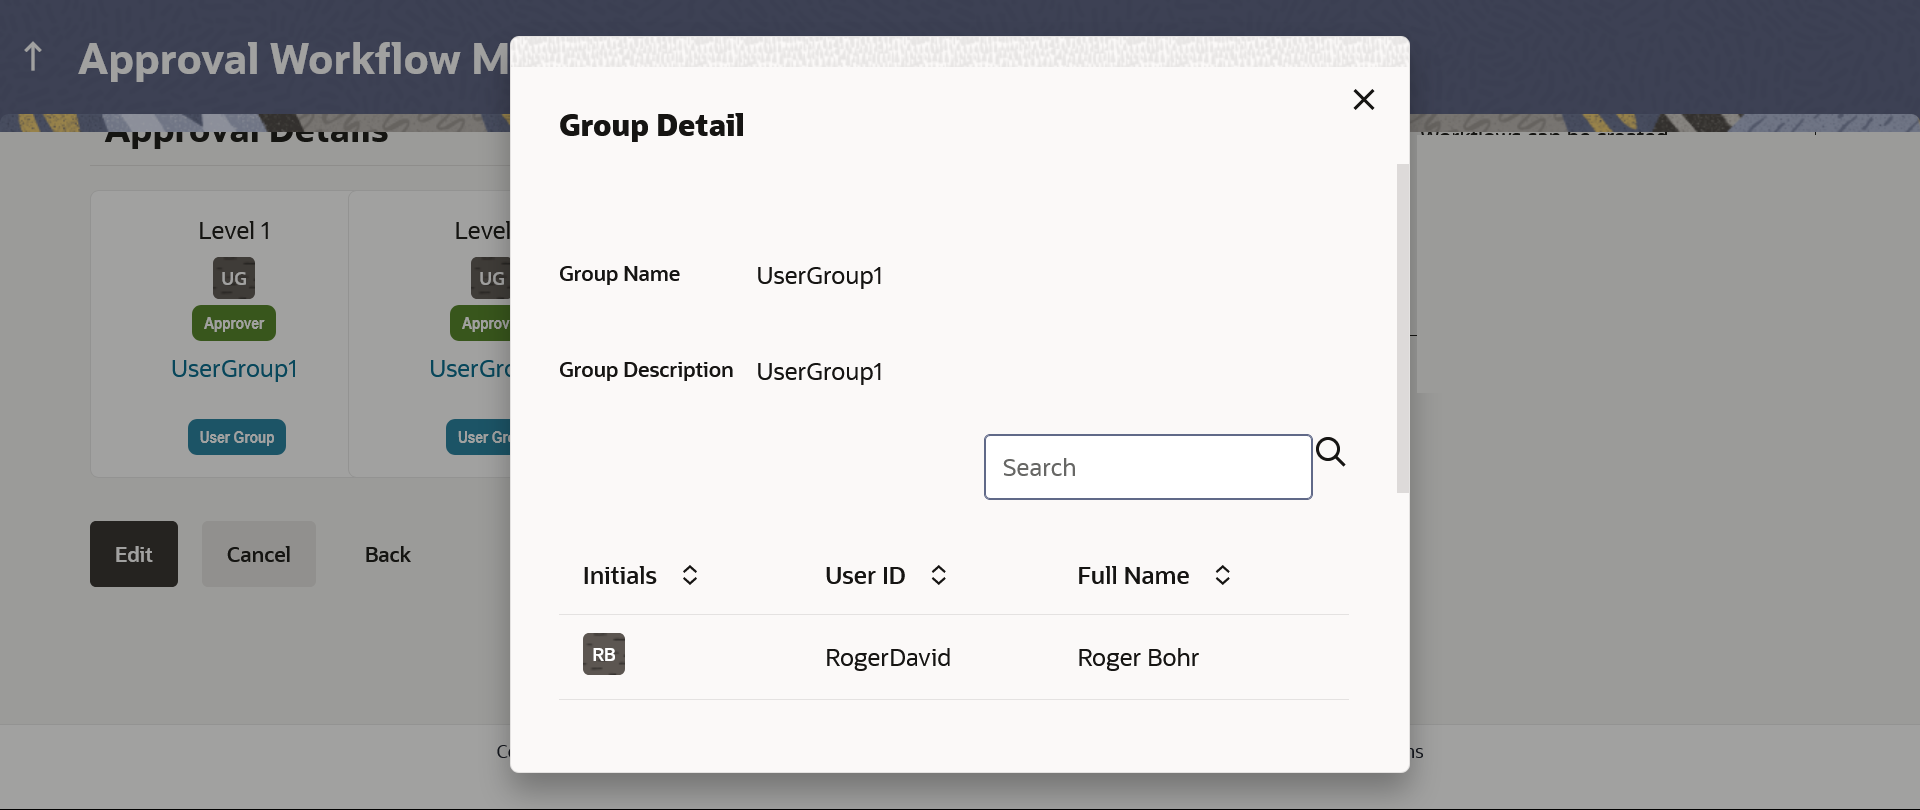Screen dimensions: 1920x810
Task: Click the Full Name column header
Action: click(1133, 576)
